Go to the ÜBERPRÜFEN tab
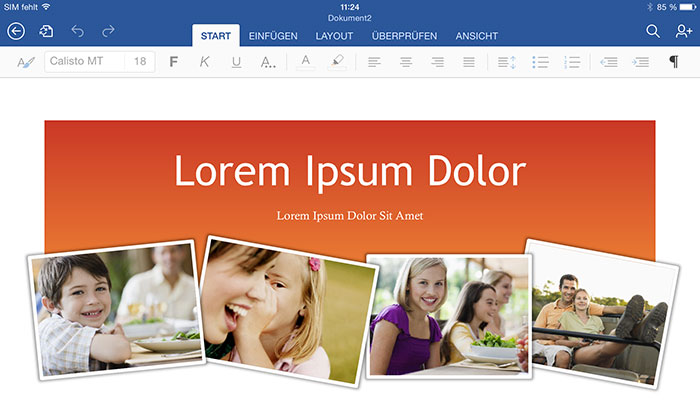Image resolution: width=700 pixels, height=408 pixels. coord(404,36)
